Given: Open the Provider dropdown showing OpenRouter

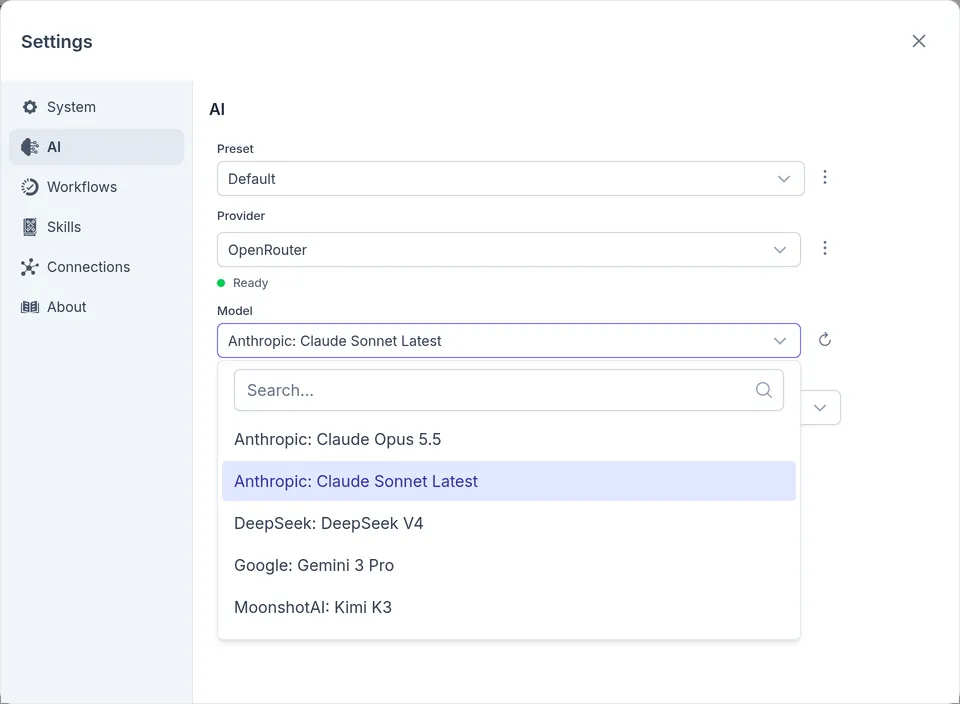Looking at the screenshot, I should (509, 250).
